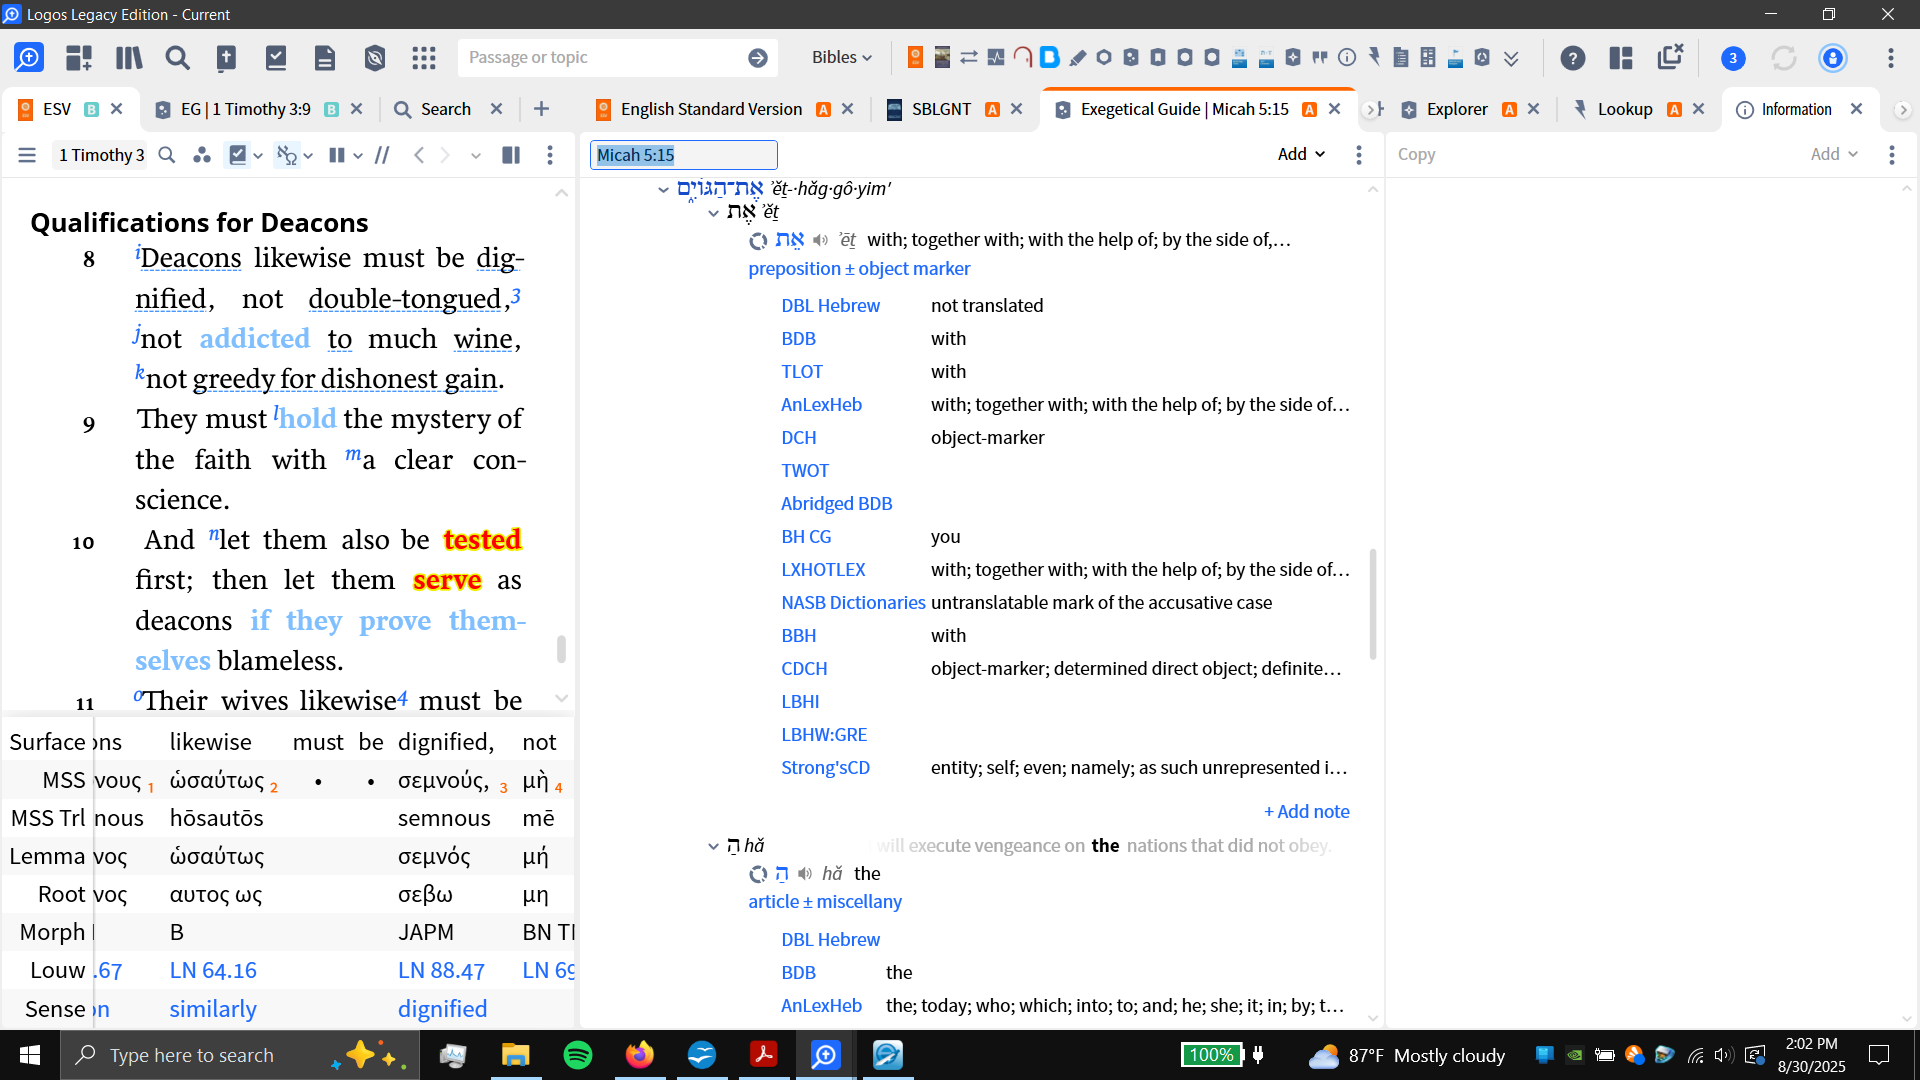Click the Passage or topic box

tap(603, 58)
